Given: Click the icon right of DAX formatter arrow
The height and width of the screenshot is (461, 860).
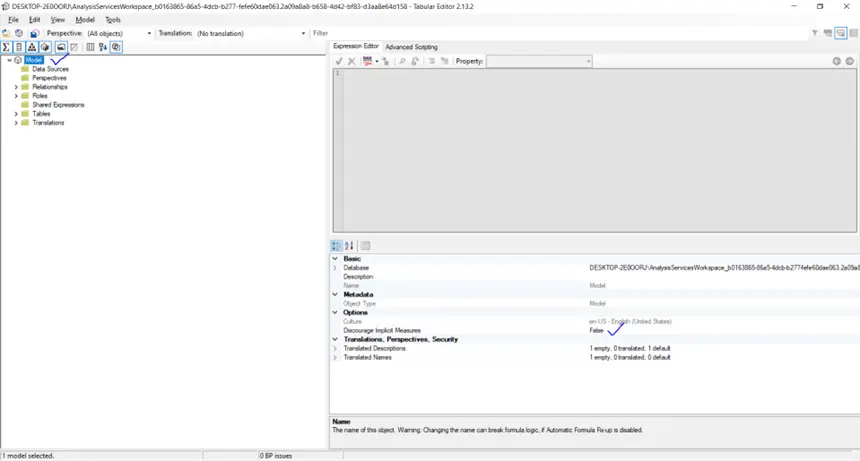Looking at the screenshot, I should coord(386,61).
